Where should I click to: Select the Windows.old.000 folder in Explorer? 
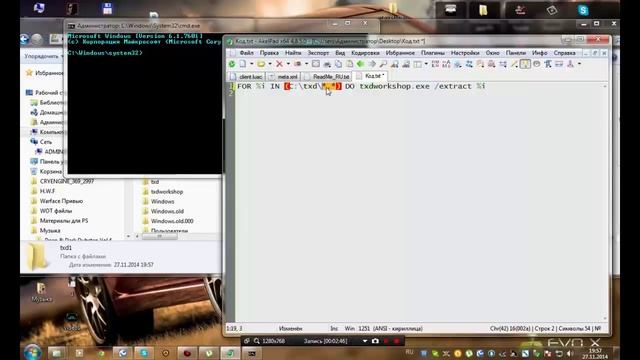click(168, 221)
